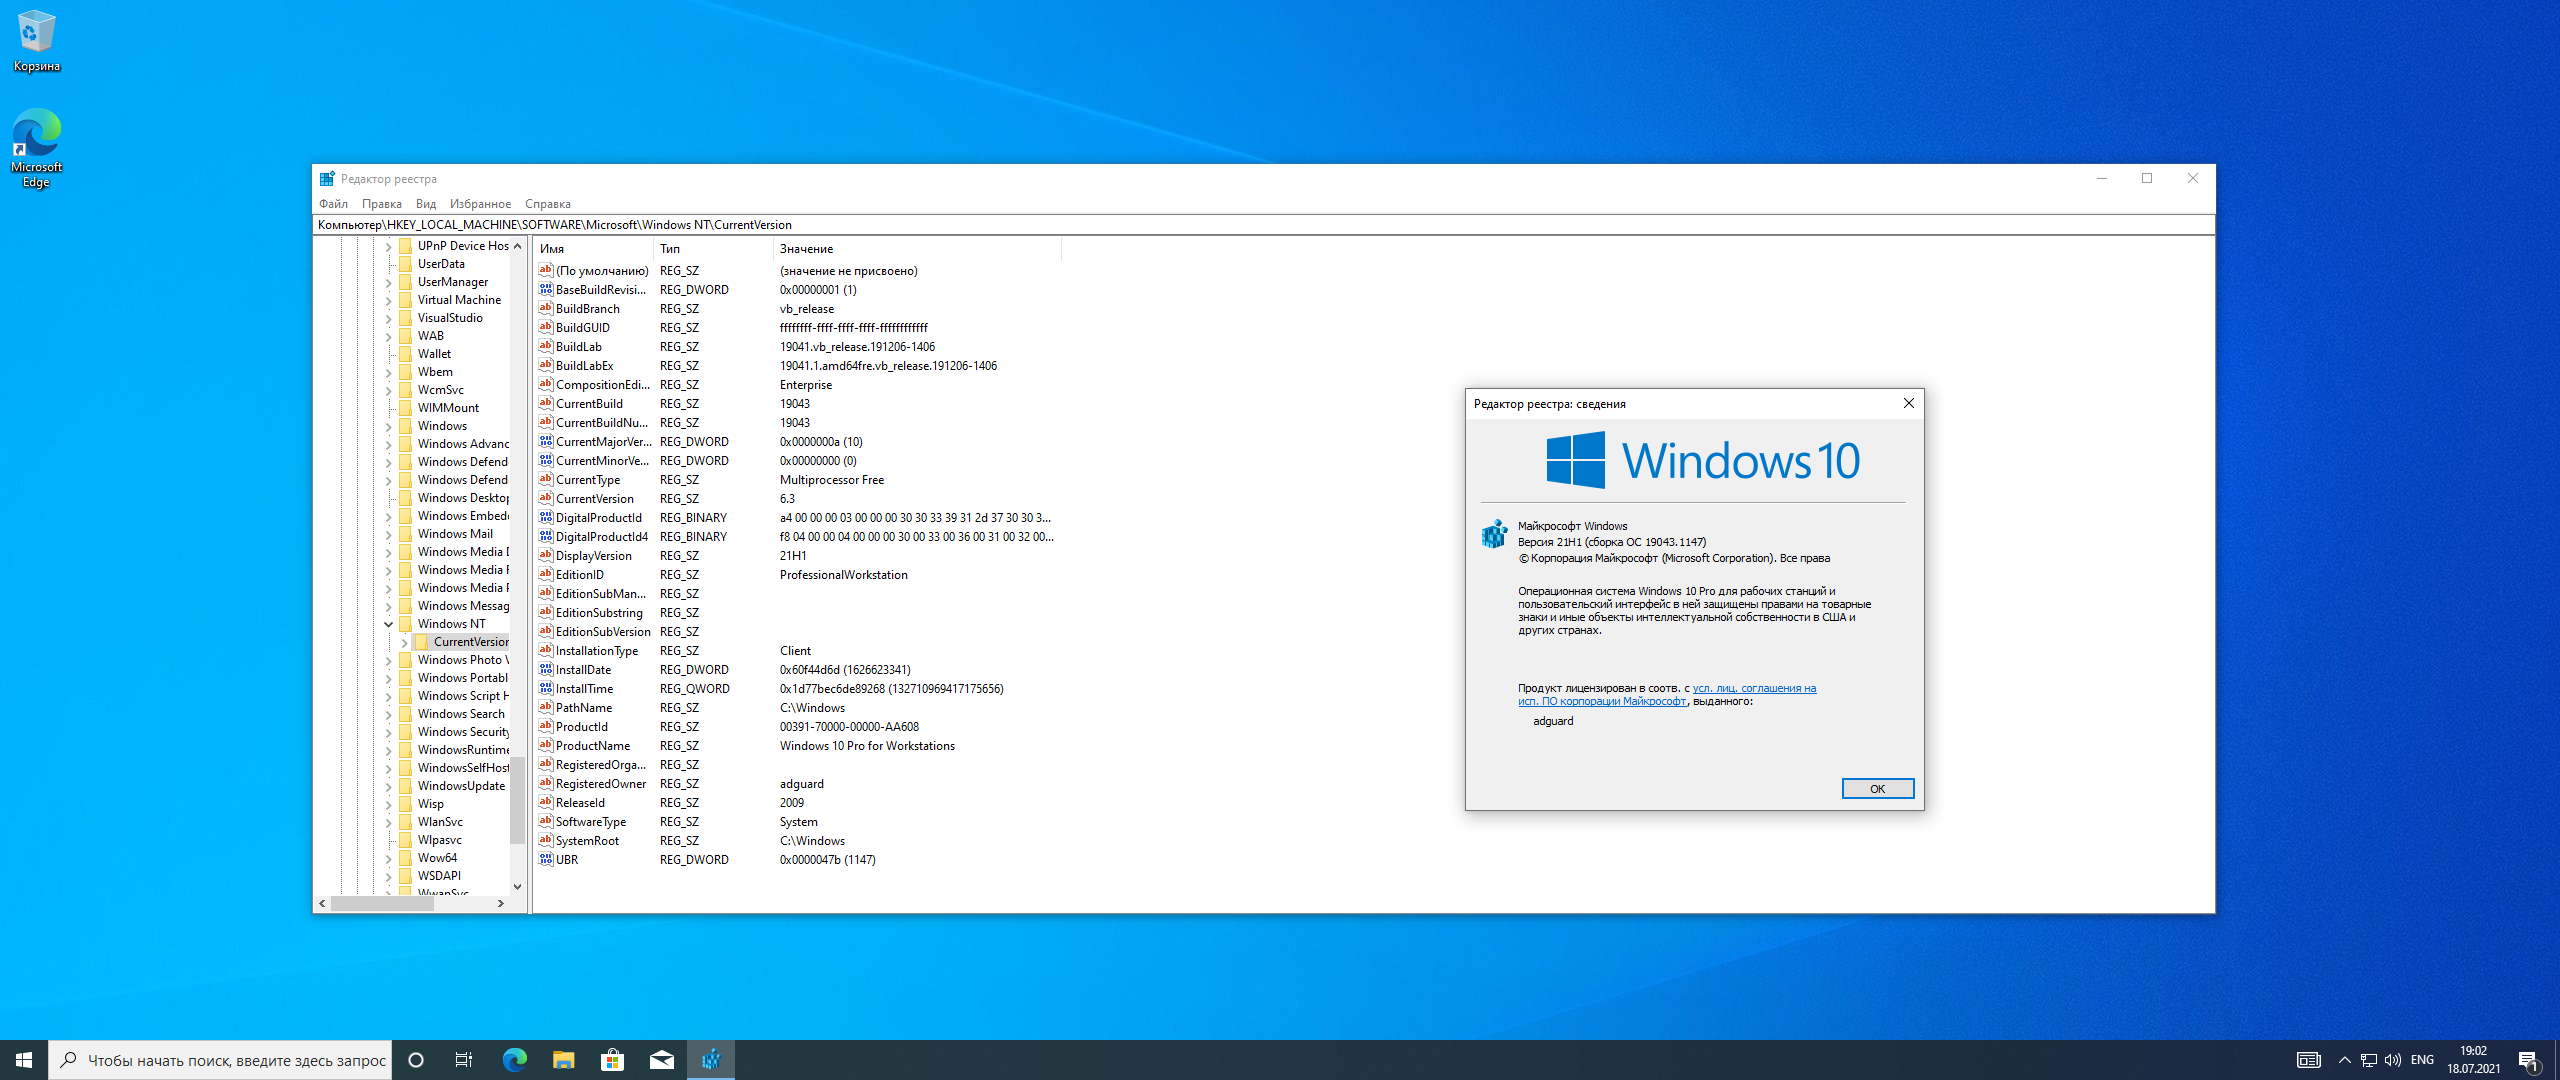Click the volume icon in system tray
This screenshot has width=2560, height=1080.
2392,1060
